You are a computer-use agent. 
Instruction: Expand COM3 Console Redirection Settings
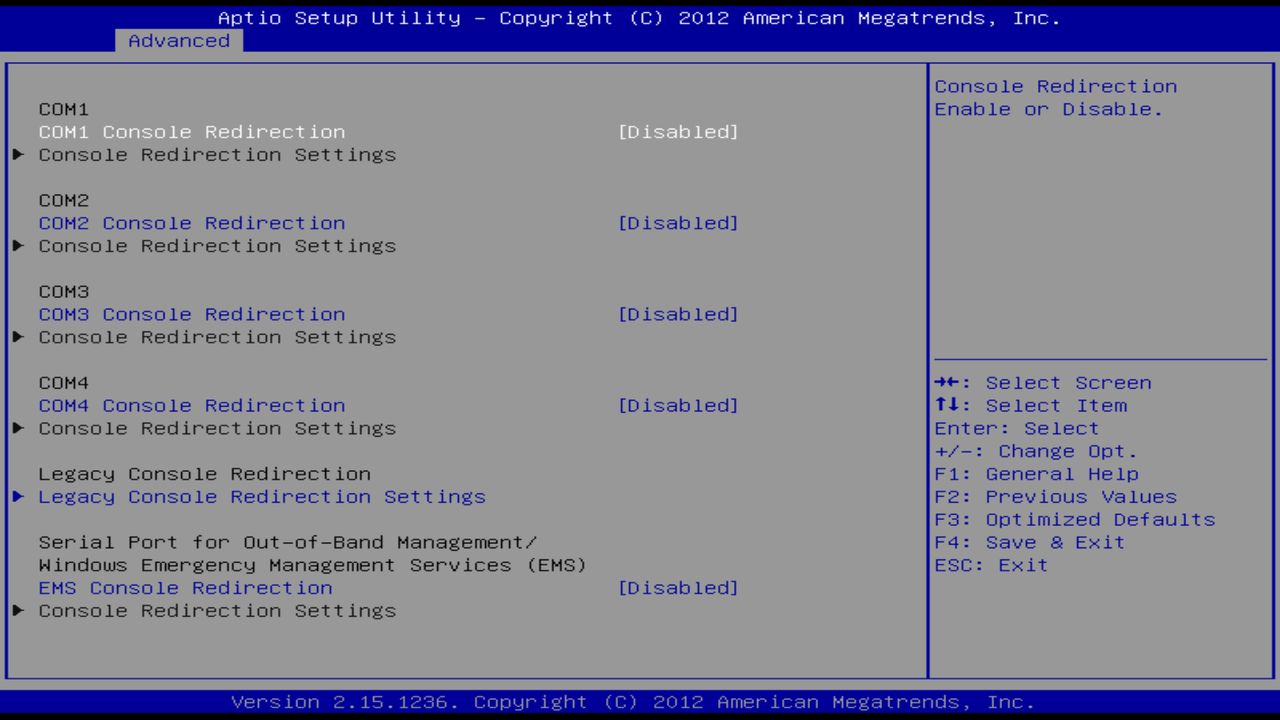coord(216,336)
